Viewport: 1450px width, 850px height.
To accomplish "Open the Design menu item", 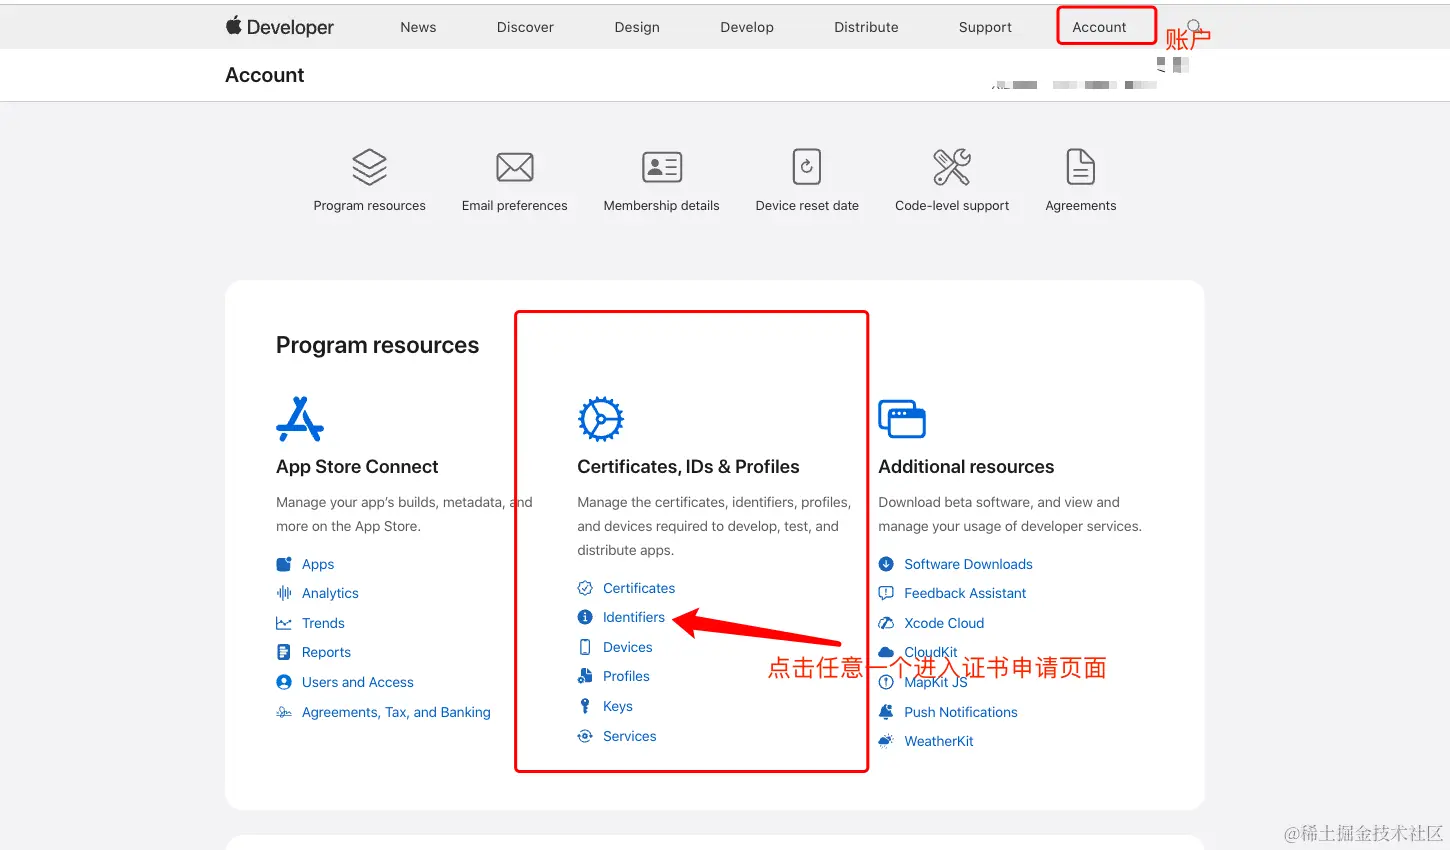I will 637,27.
